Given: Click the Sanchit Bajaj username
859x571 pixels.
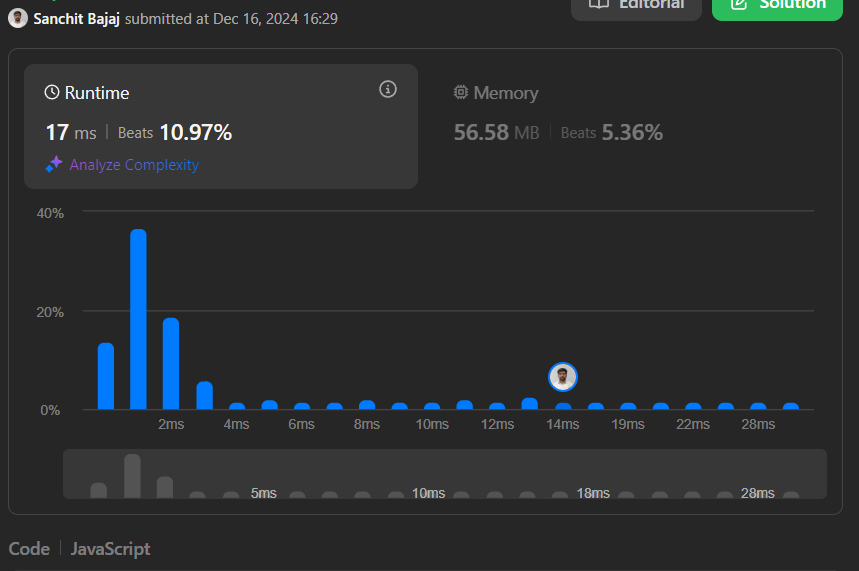Looking at the screenshot, I should pyautogui.click(x=78, y=18).
